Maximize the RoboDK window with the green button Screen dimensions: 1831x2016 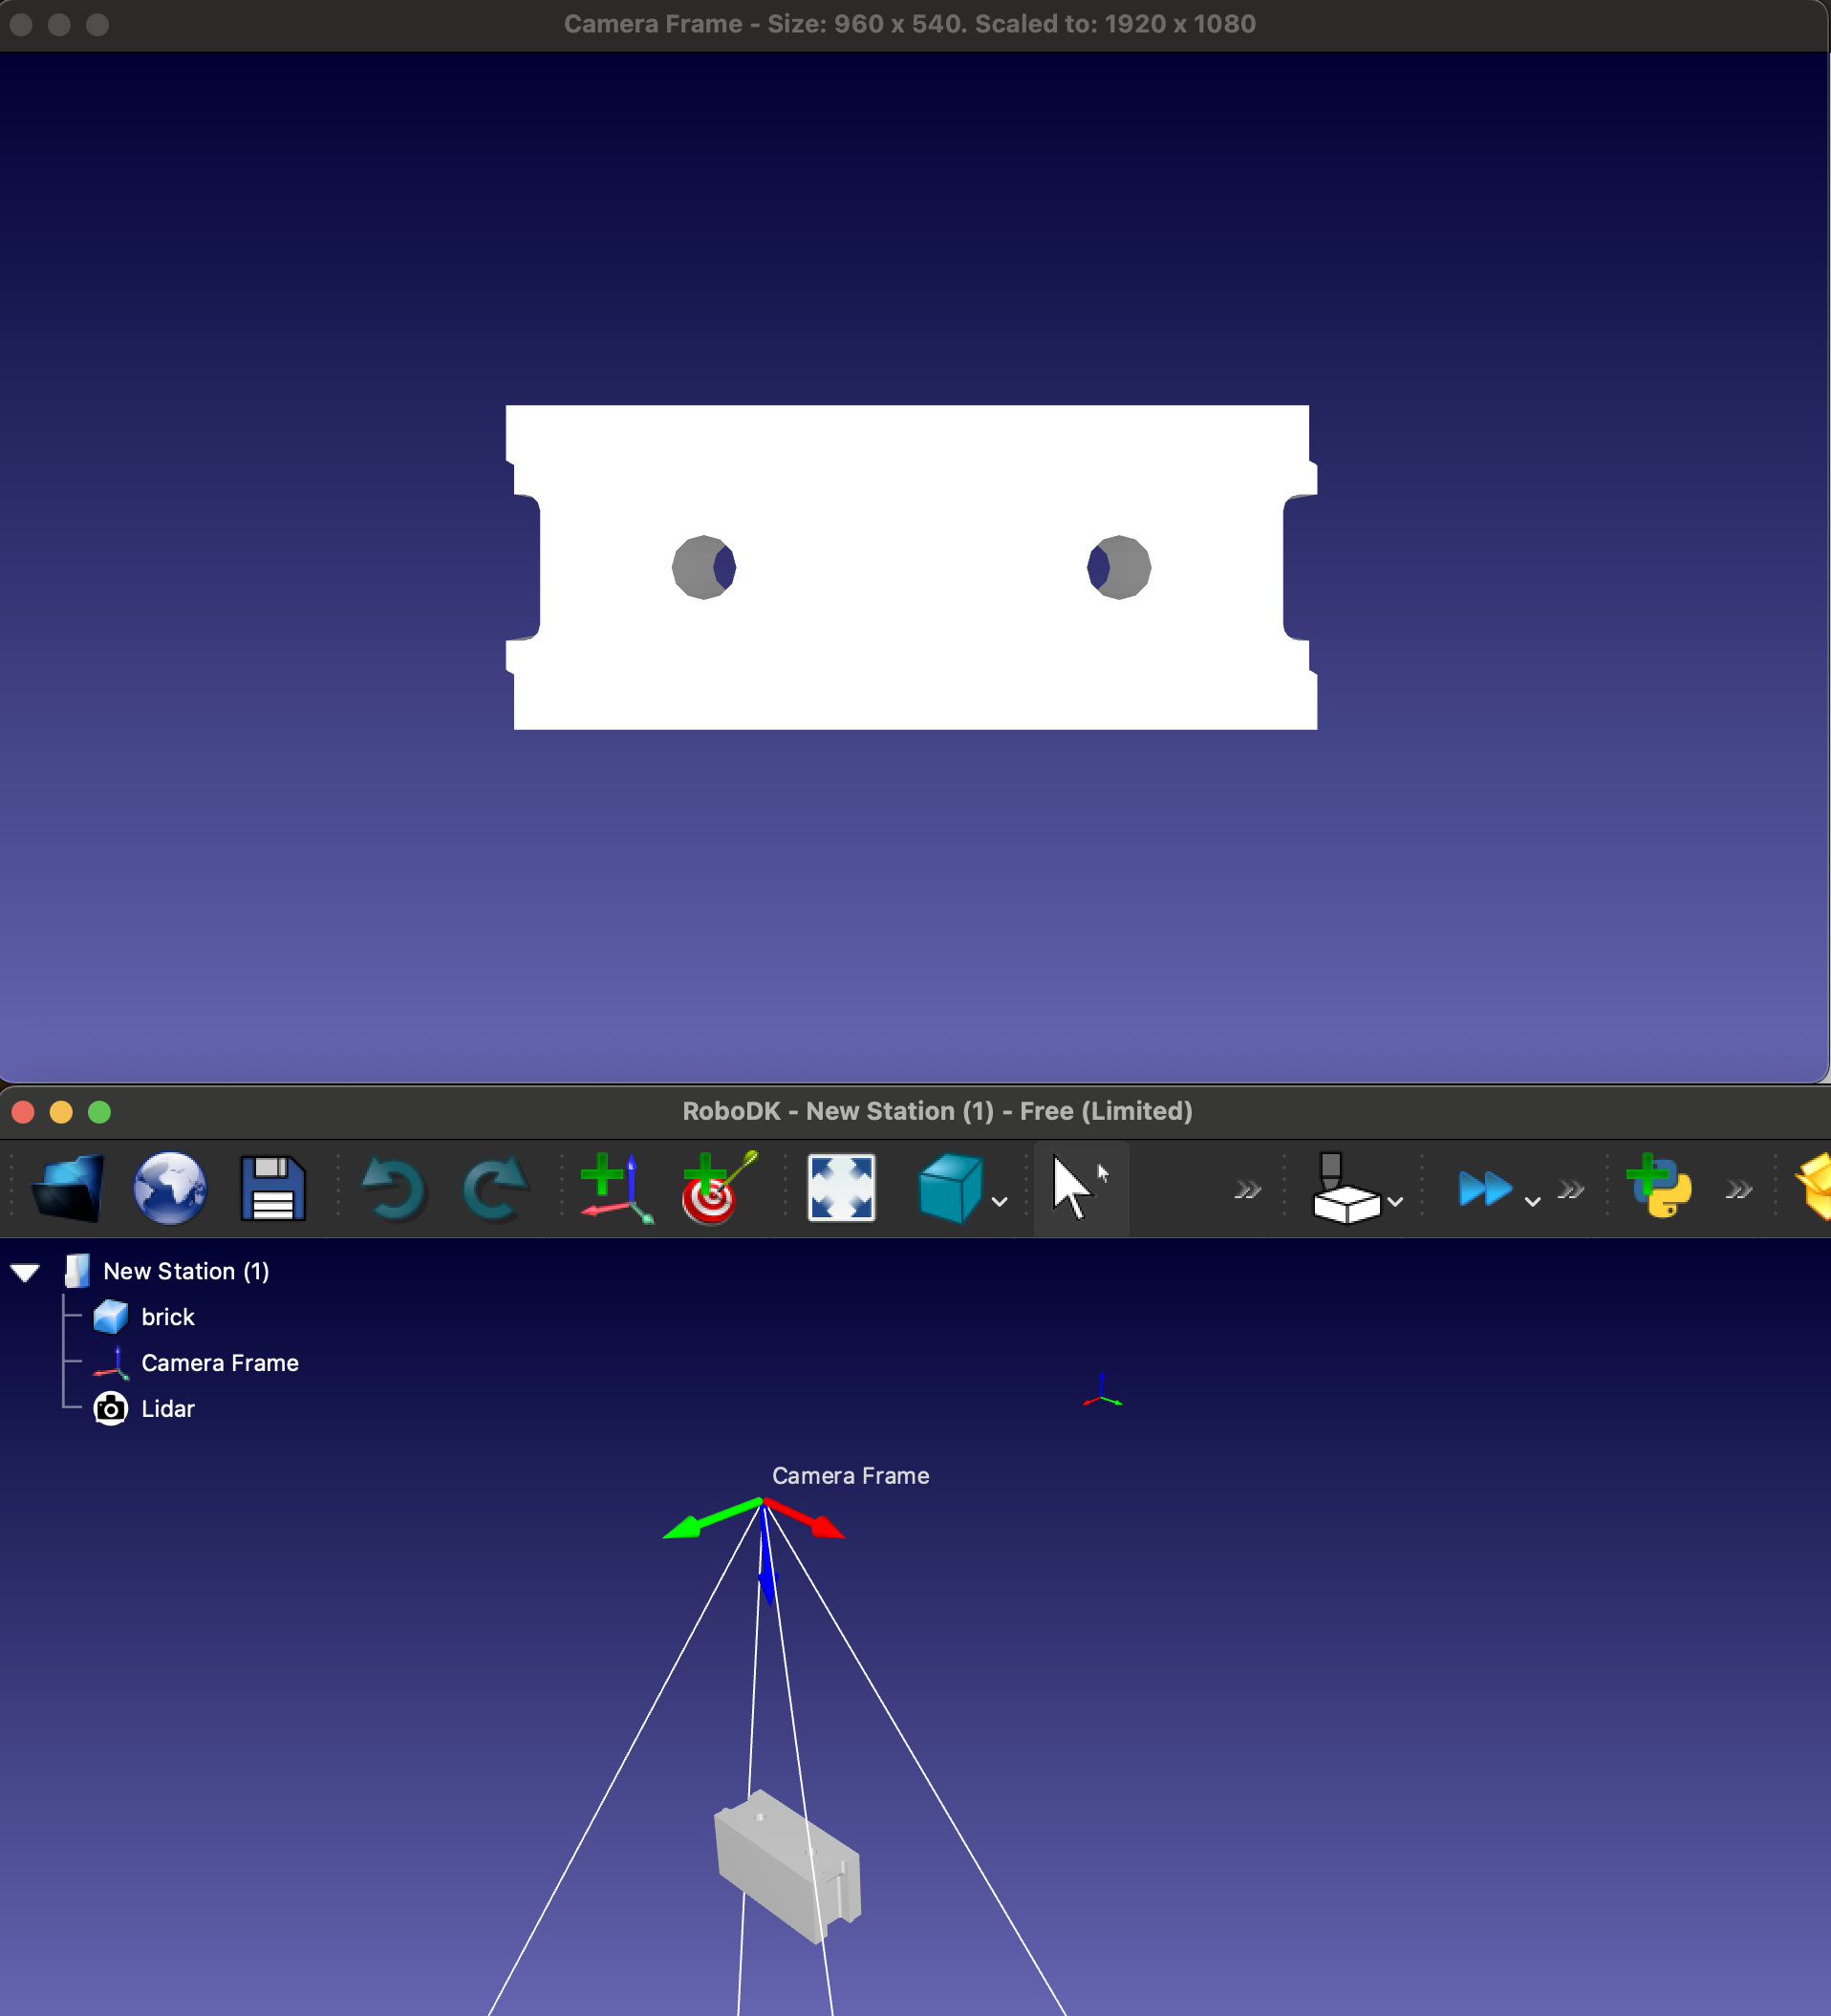[x=99, y=1111]
